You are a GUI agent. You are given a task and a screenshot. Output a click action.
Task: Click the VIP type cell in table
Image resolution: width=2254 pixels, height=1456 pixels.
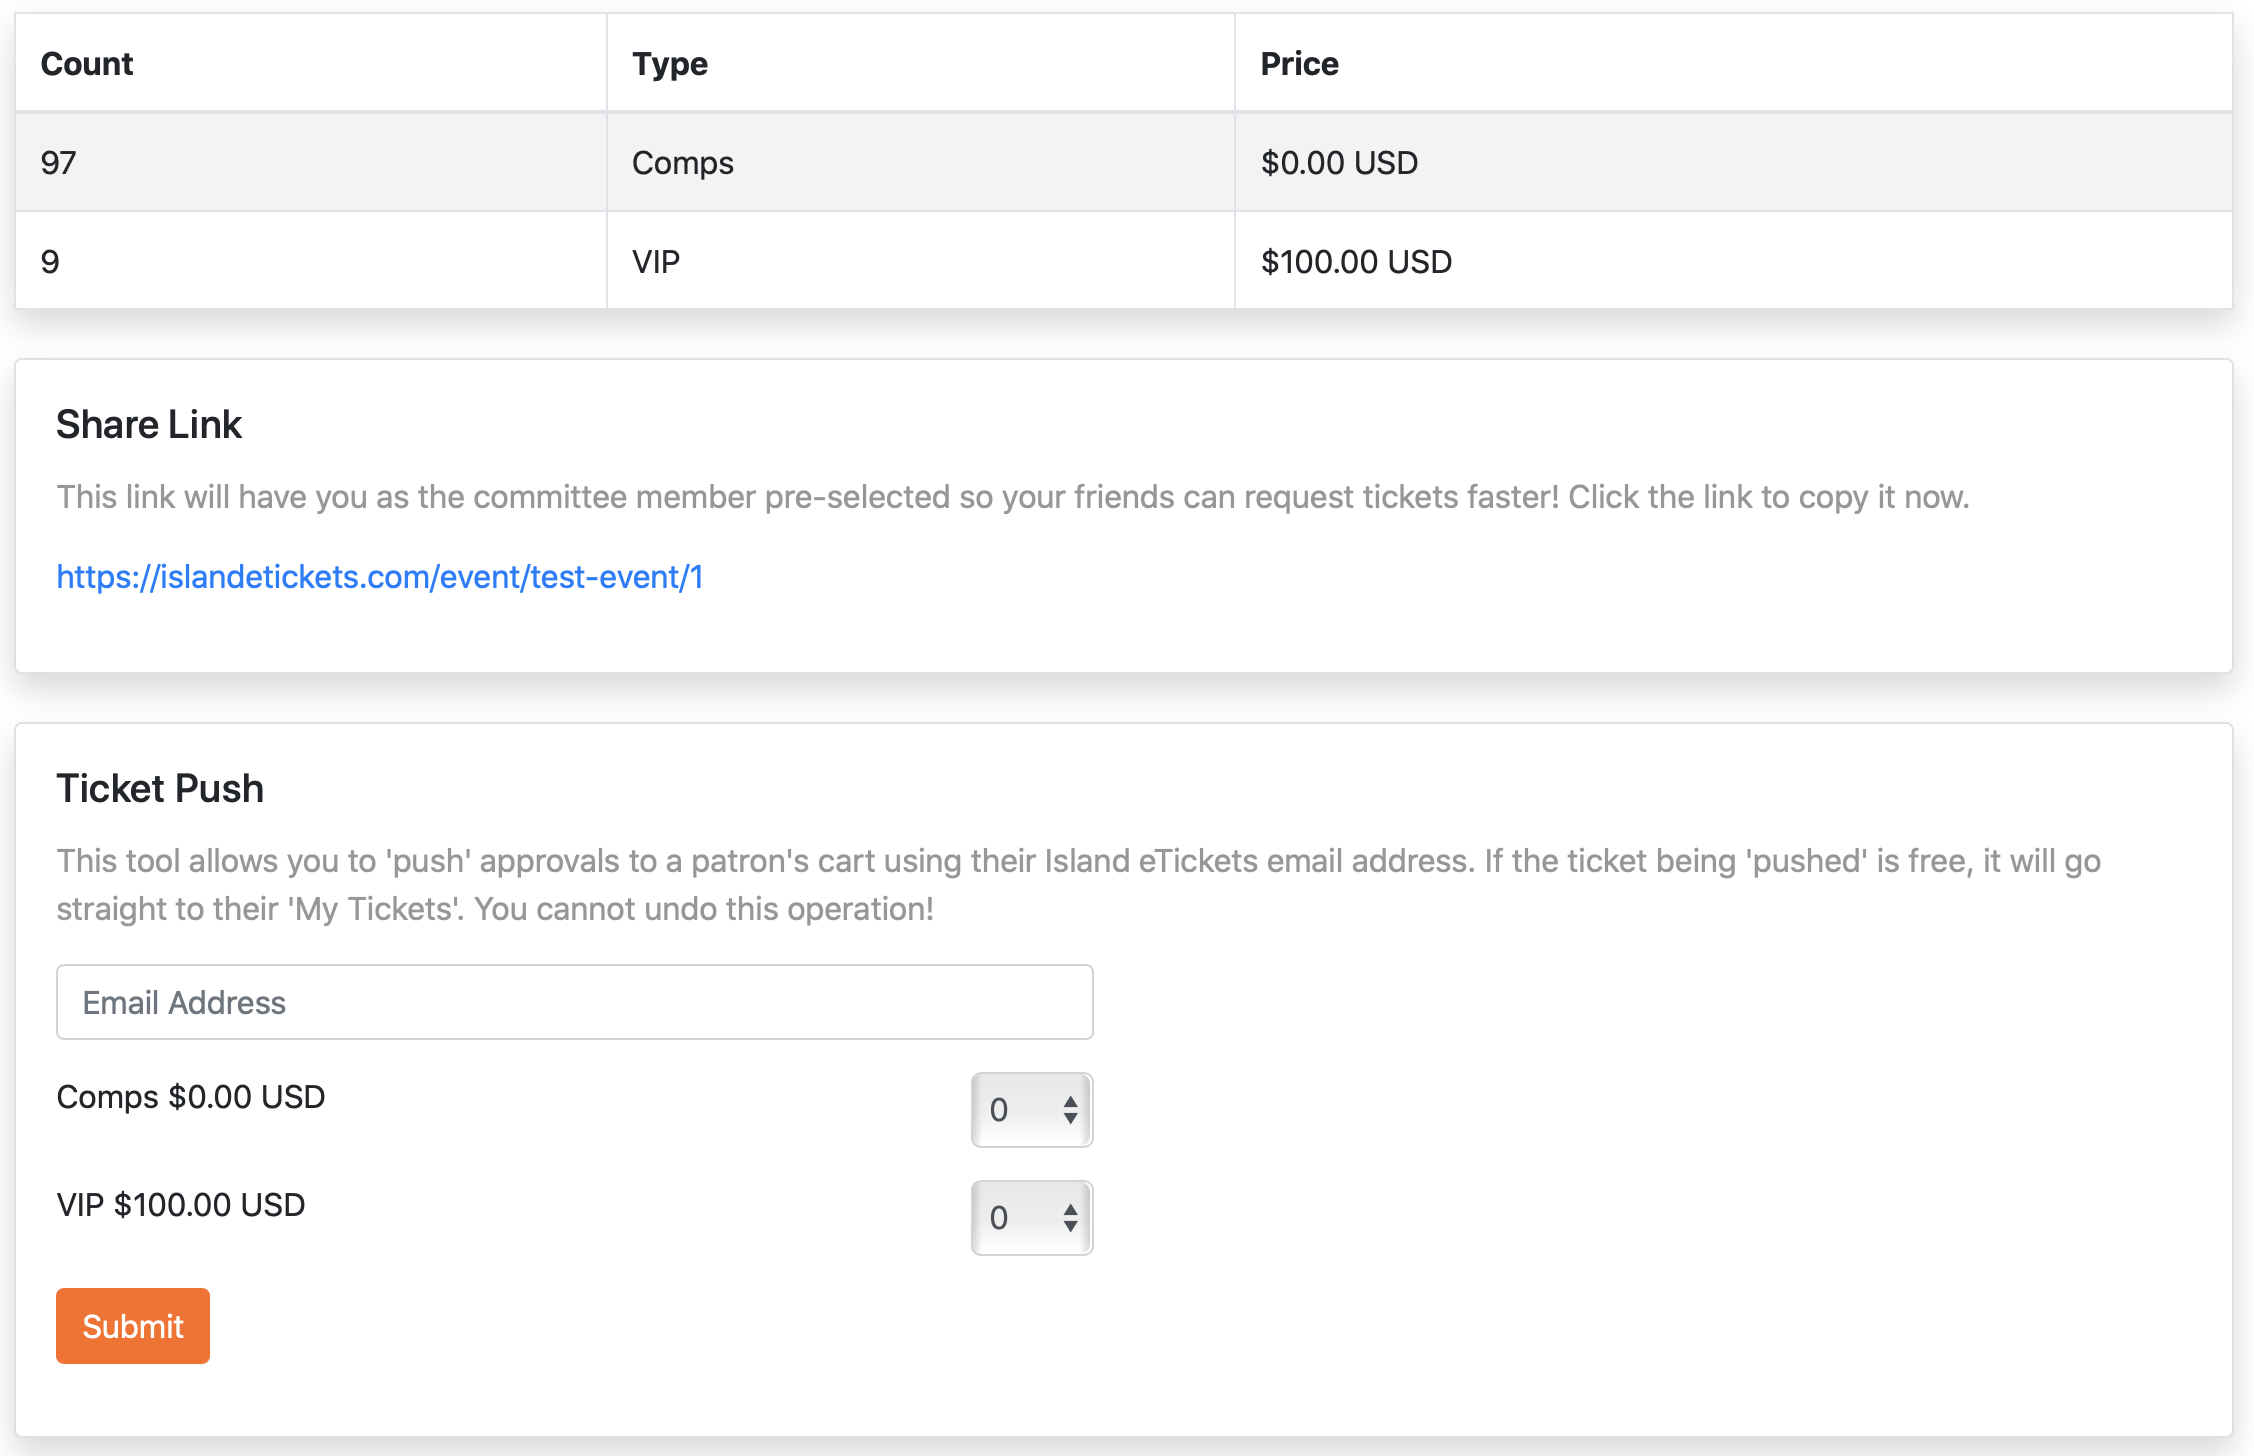pyautogui.click(x=656, y=261)
